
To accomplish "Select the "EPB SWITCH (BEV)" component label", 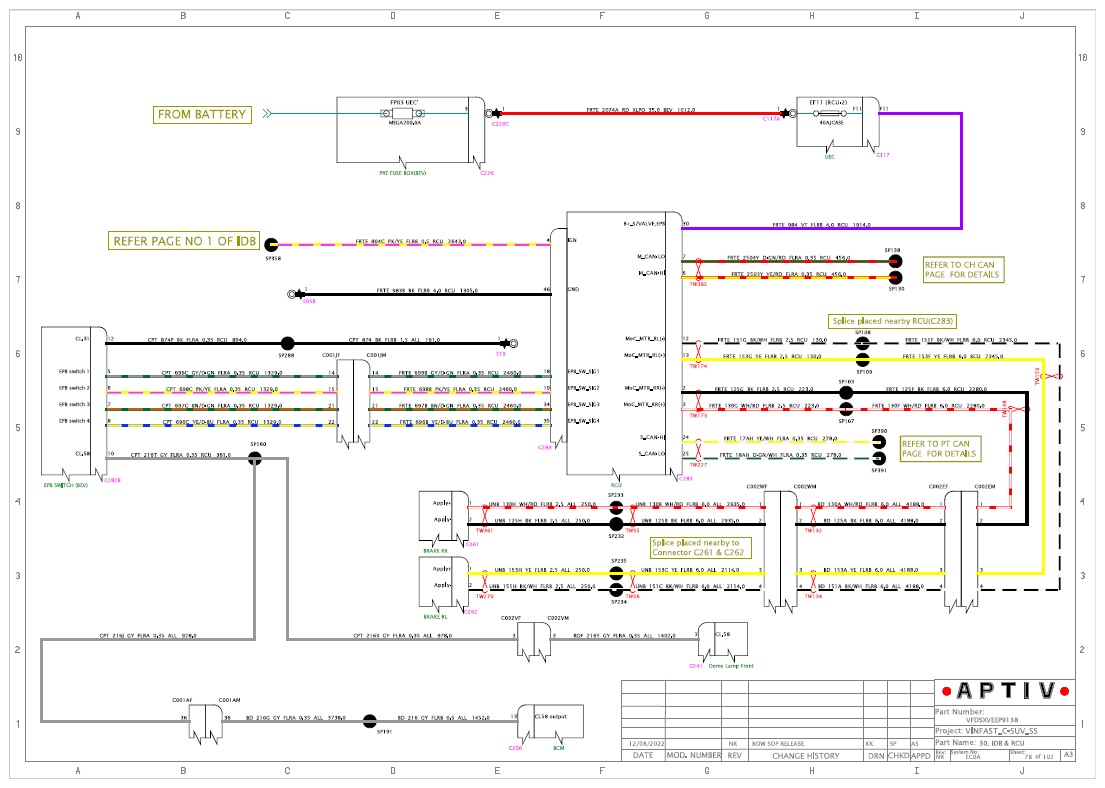I will (x=66, y=485).
